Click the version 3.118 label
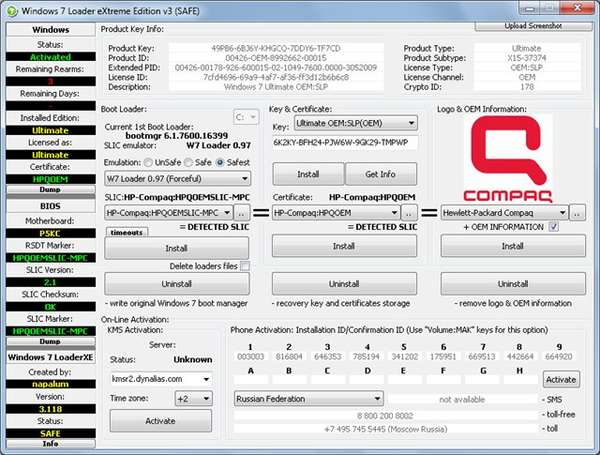This screenshot has height=455, width=600. (x=51, y=409)
